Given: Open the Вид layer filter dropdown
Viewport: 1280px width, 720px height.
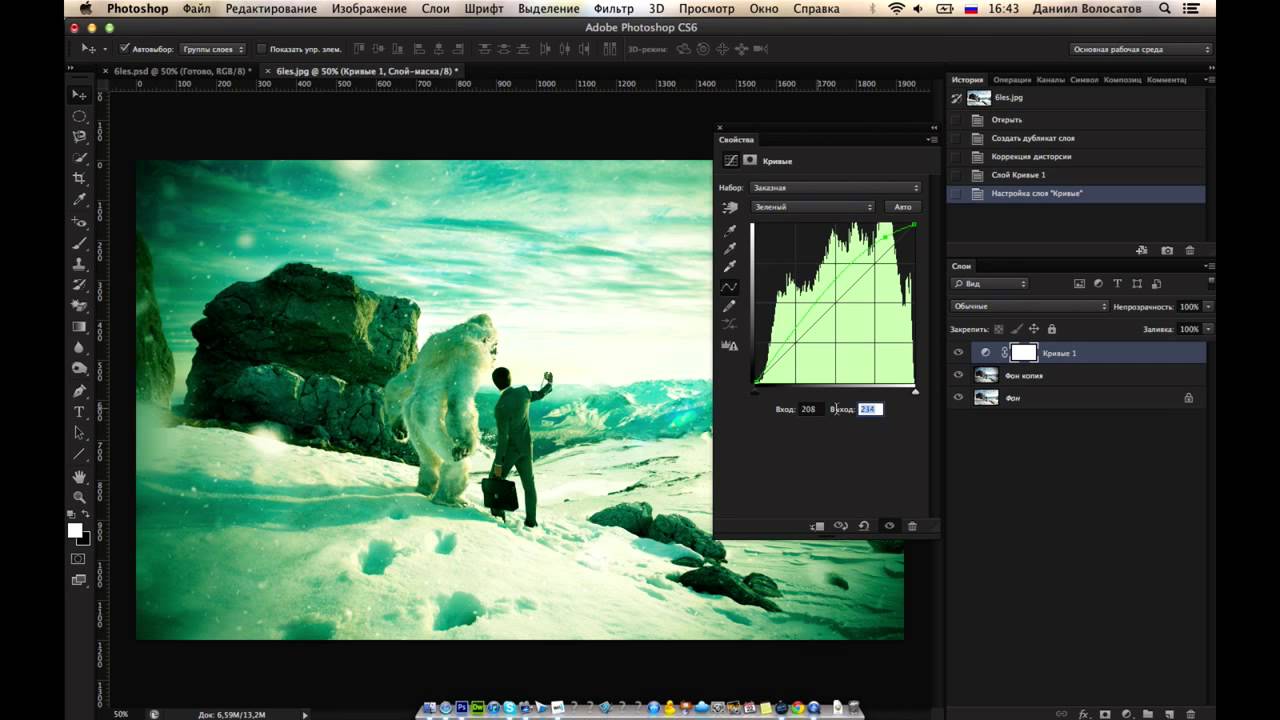Looking at the screenshot, I should (x=990, y=284).
